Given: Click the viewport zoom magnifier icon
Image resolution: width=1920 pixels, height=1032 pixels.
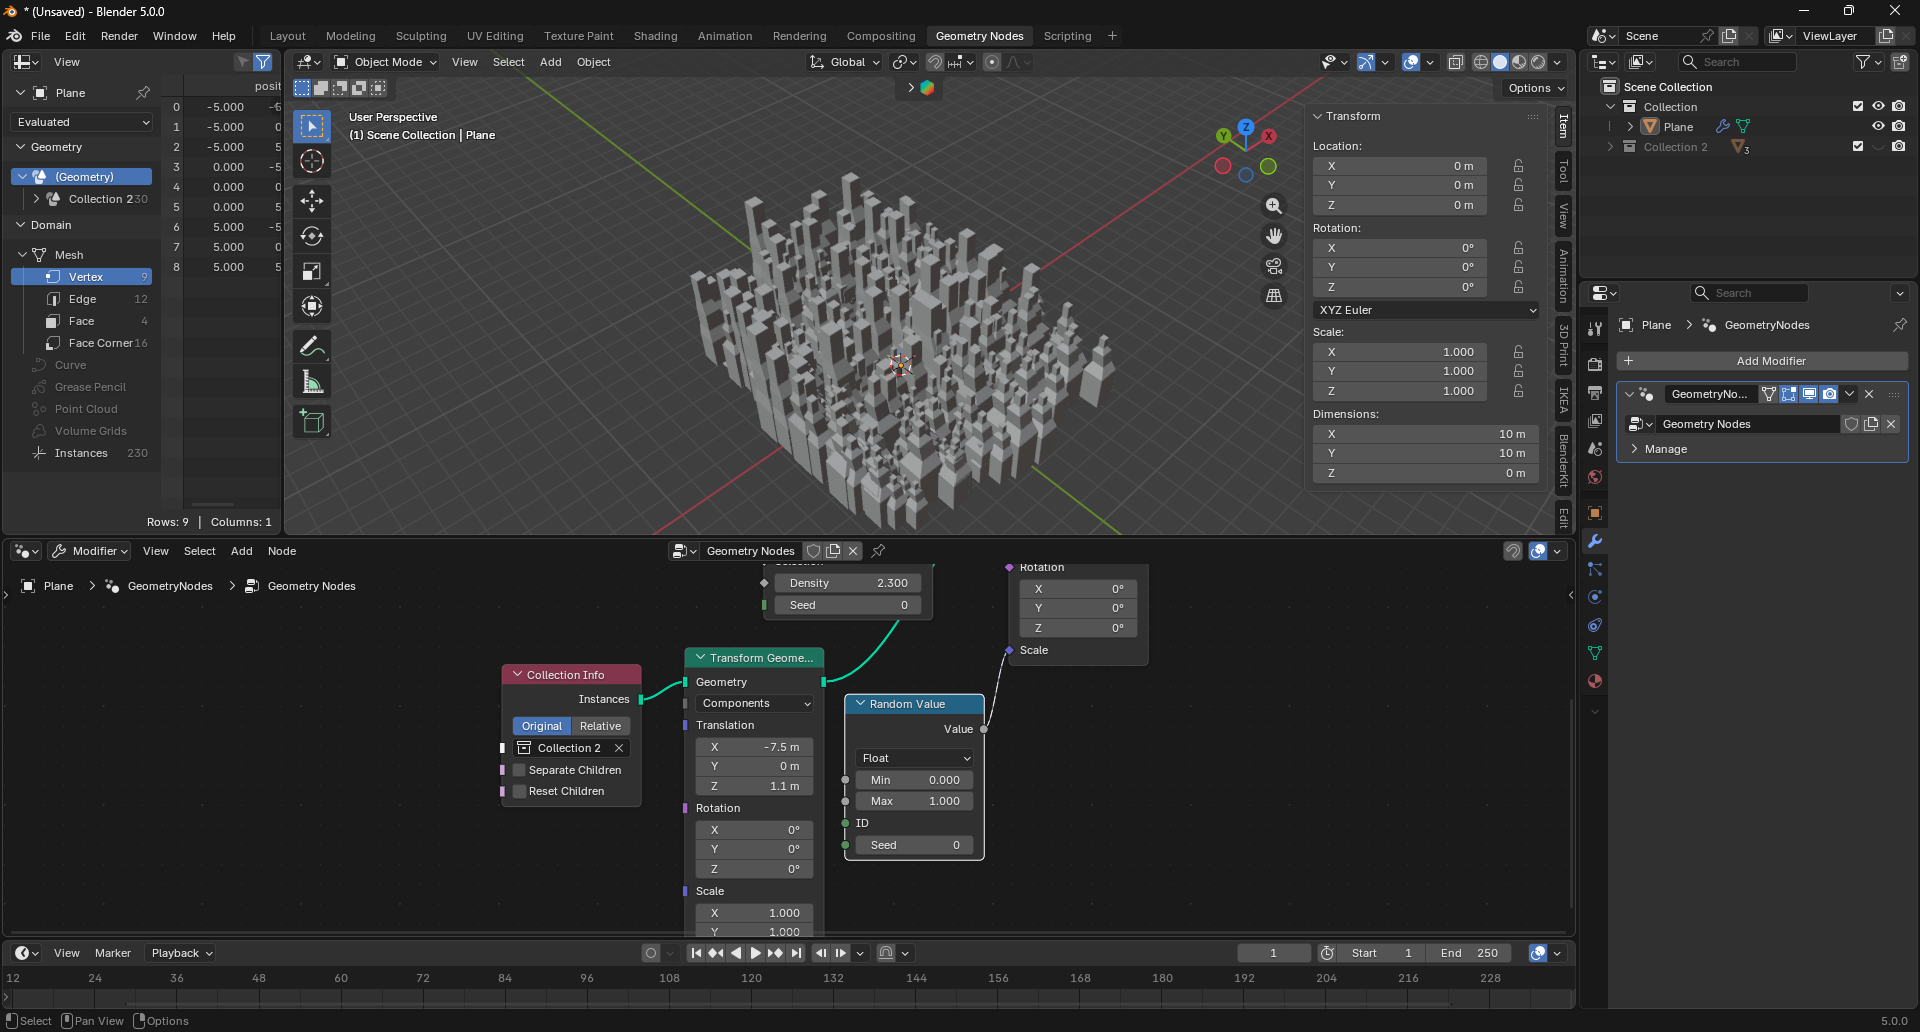Looking at the screenshot, I should [x=1273, y=206].
